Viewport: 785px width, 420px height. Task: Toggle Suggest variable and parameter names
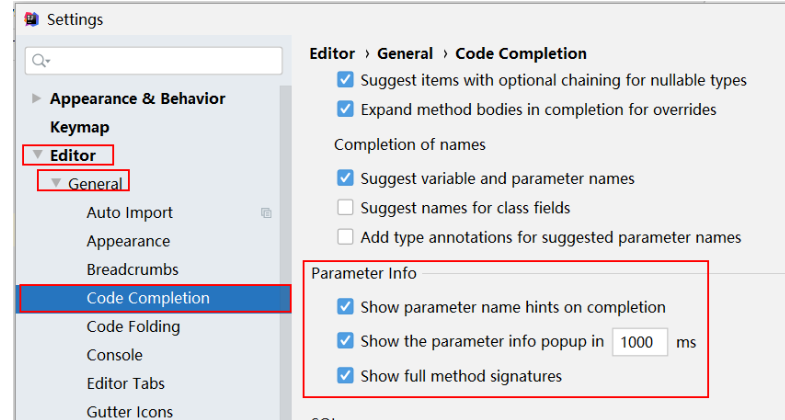point(345,178)
